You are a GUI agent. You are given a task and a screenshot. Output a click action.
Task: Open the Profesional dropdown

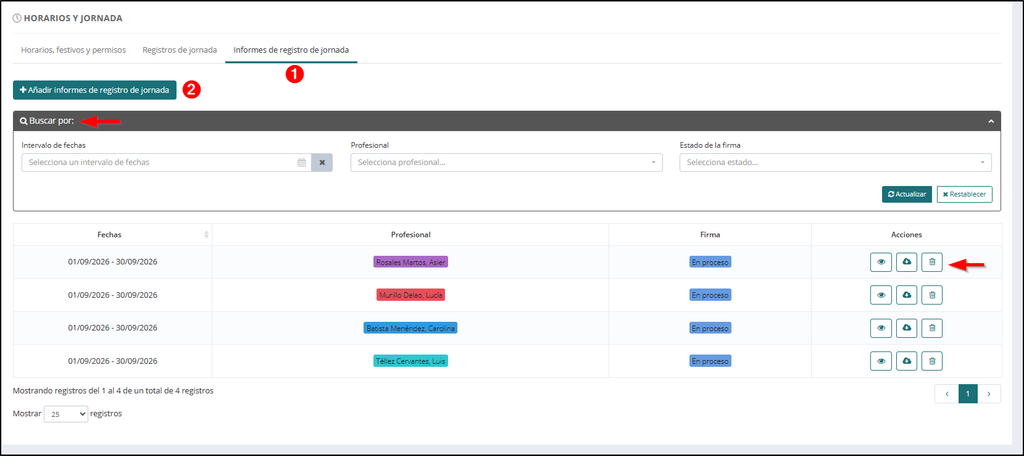[x=506, y=163]
